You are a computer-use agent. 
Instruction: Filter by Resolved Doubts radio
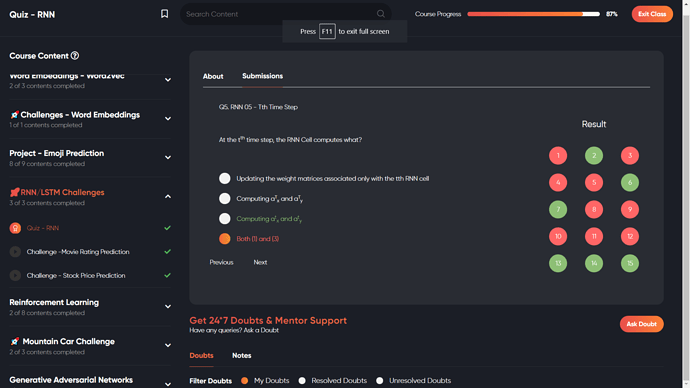(302, 381)
